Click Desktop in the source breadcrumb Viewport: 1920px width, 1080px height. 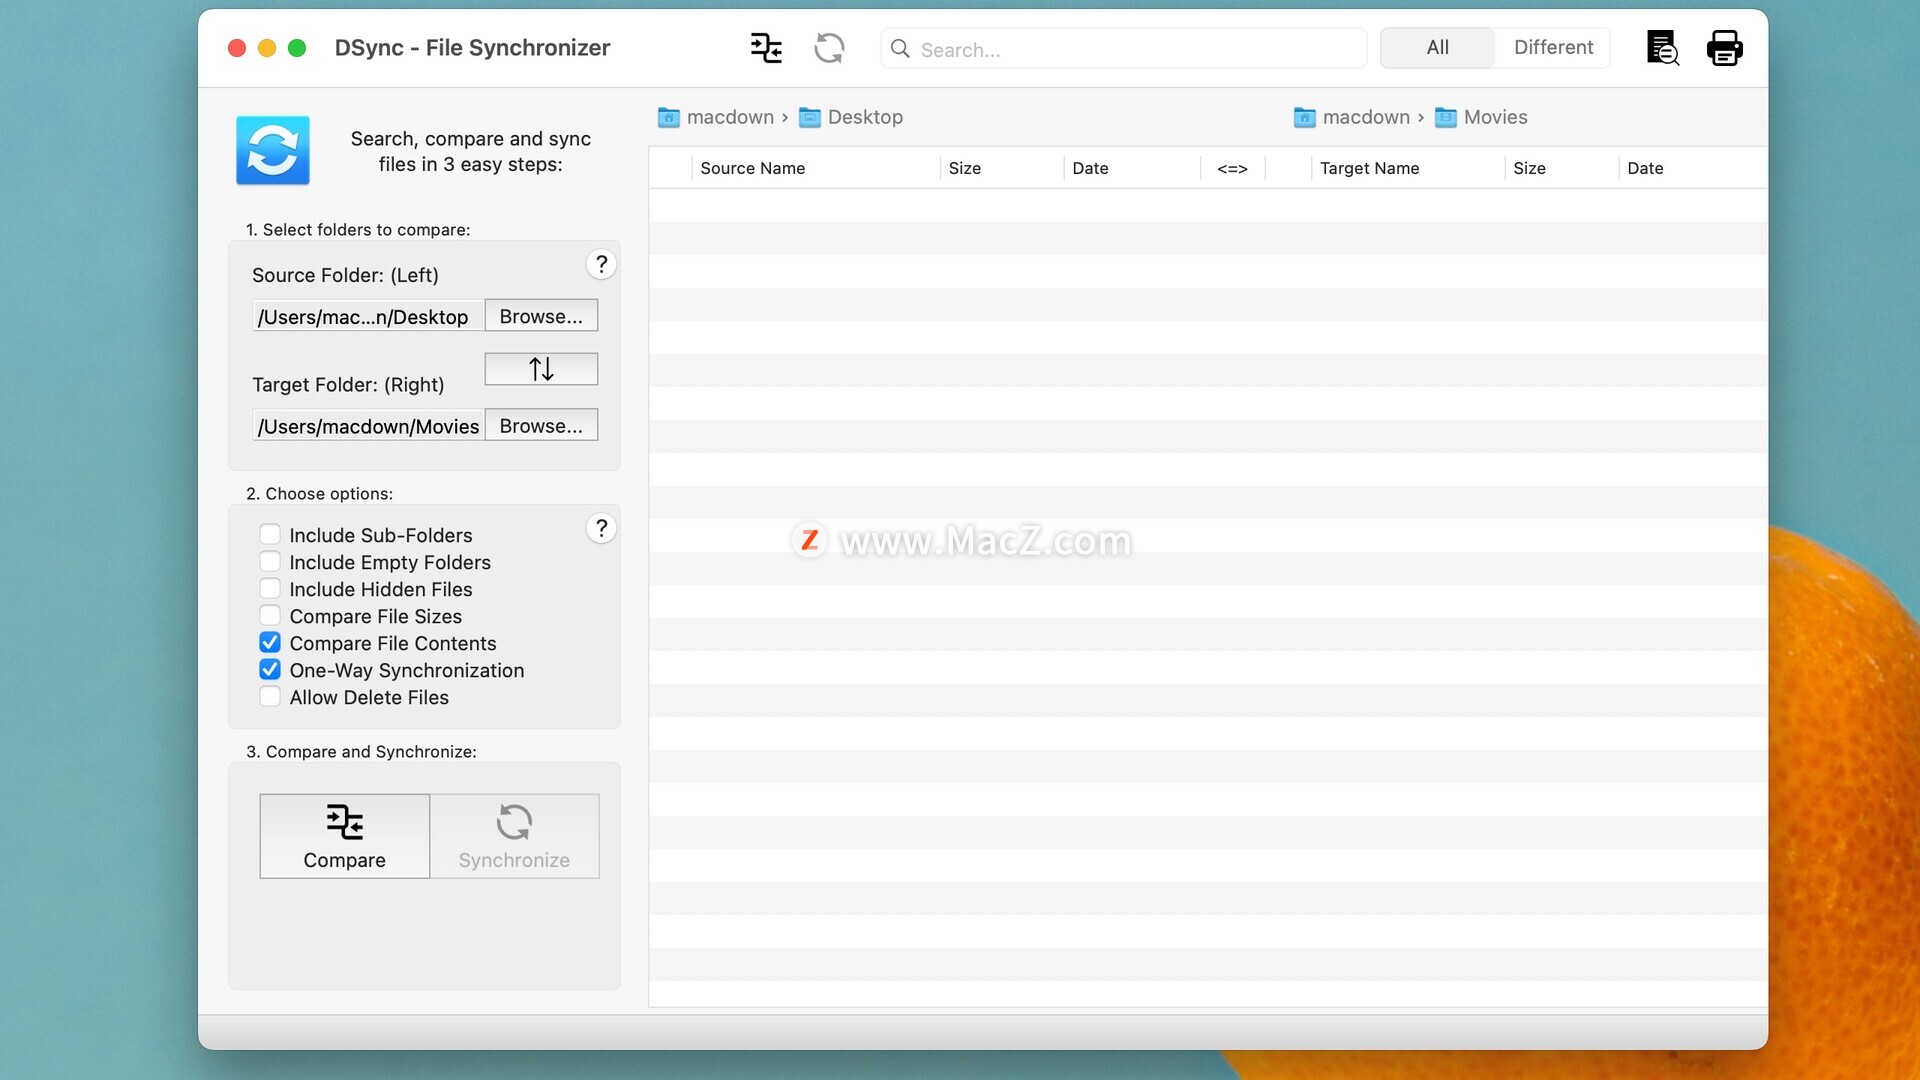point(865,118)
